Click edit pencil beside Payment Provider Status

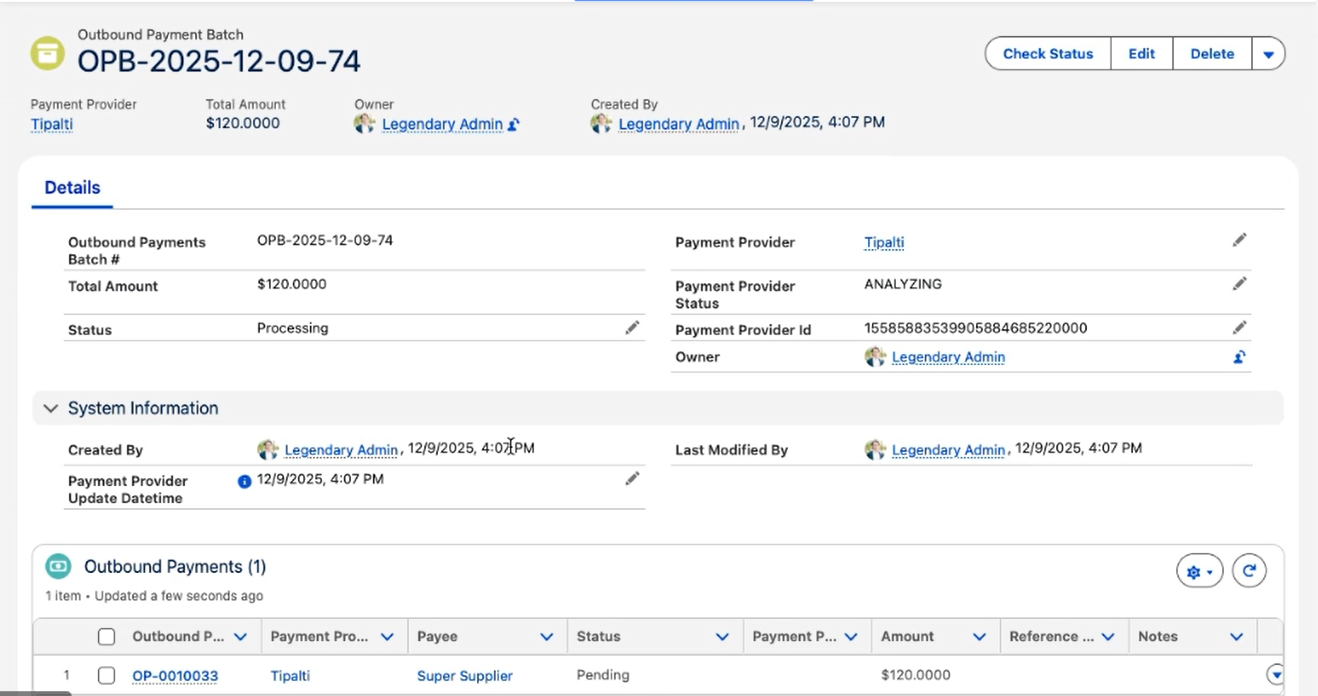click(1239, 284)
